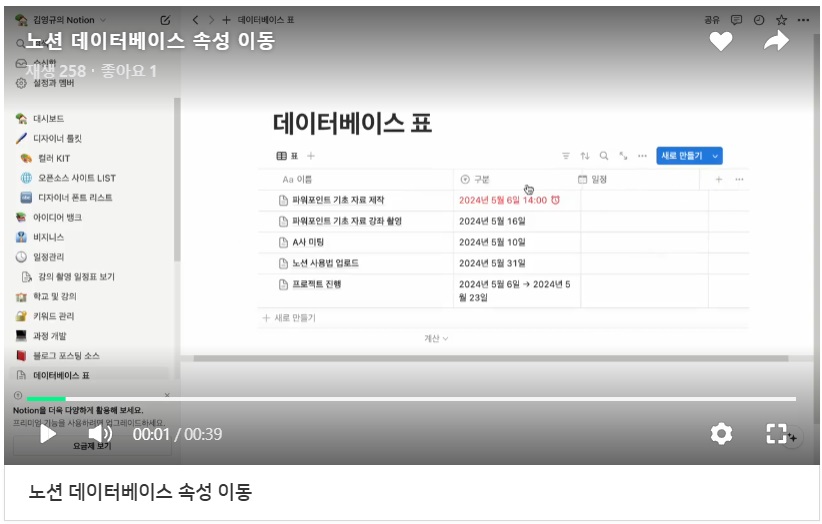Open the 키워드 관리 page

pos(53,316)
